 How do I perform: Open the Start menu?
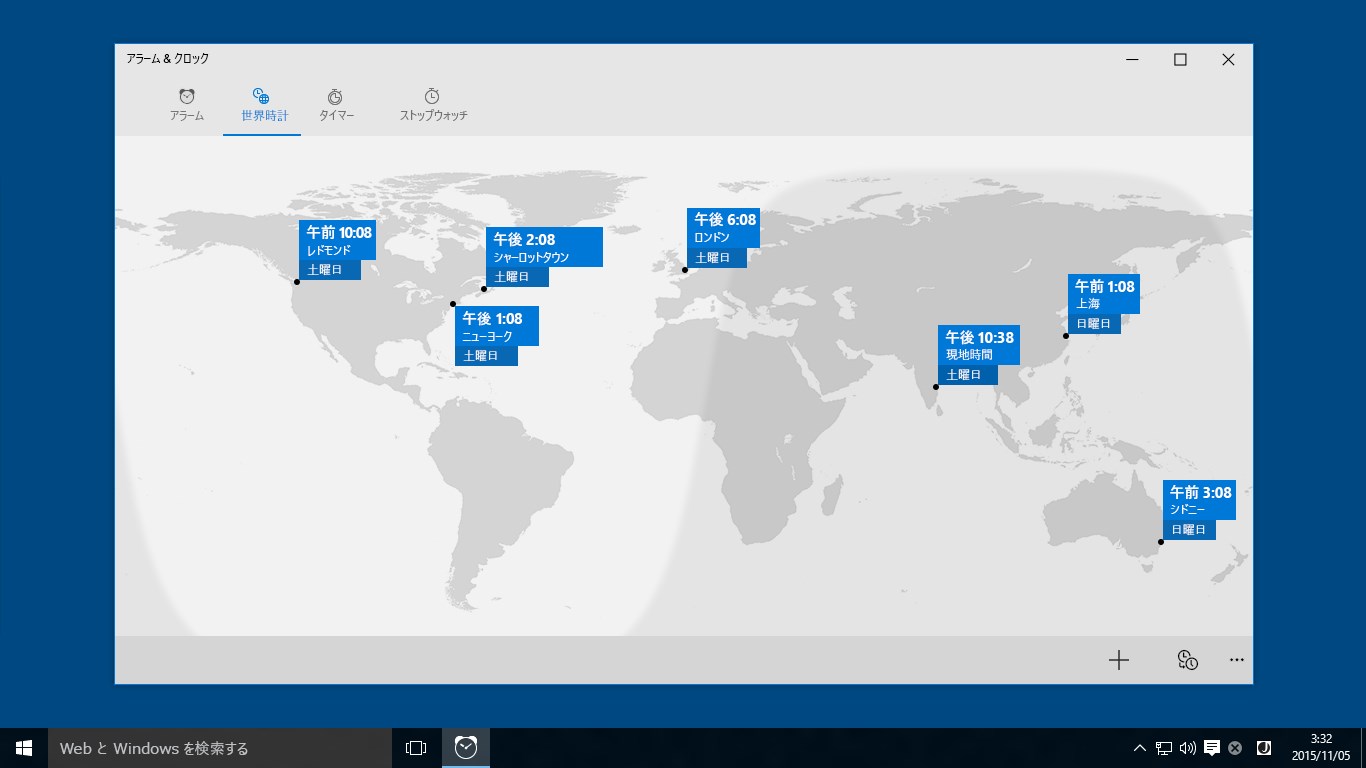point(22,747)
